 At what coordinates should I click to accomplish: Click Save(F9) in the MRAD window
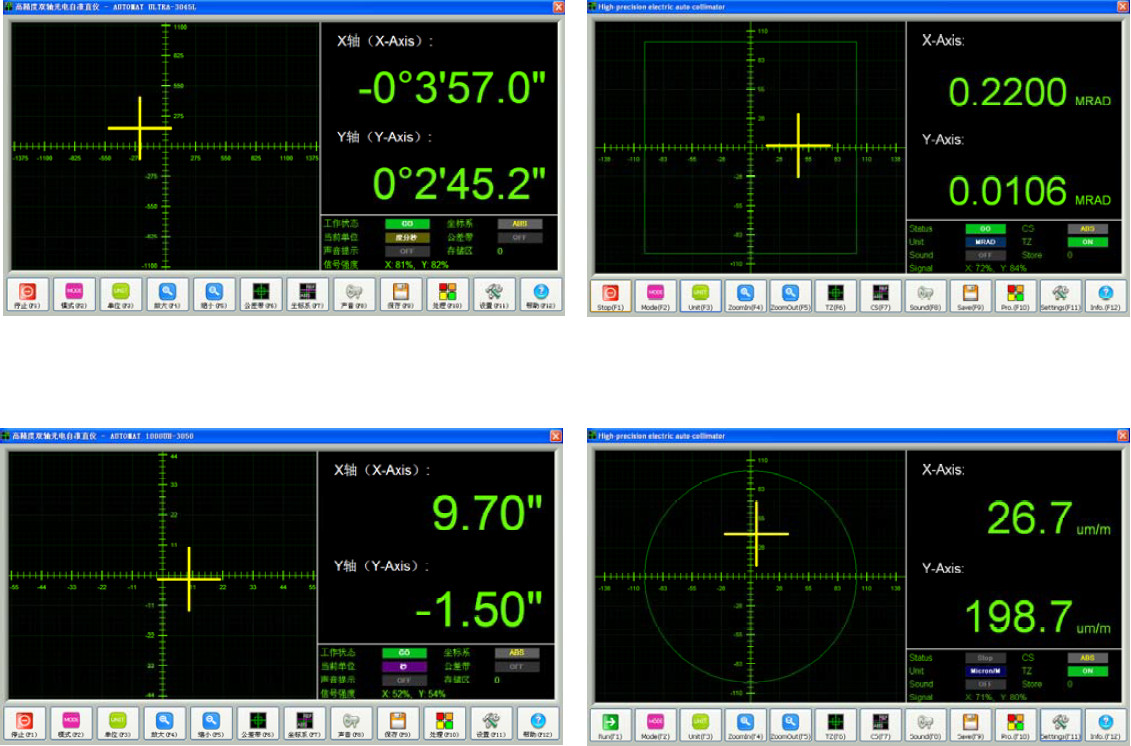pos(969,295)
